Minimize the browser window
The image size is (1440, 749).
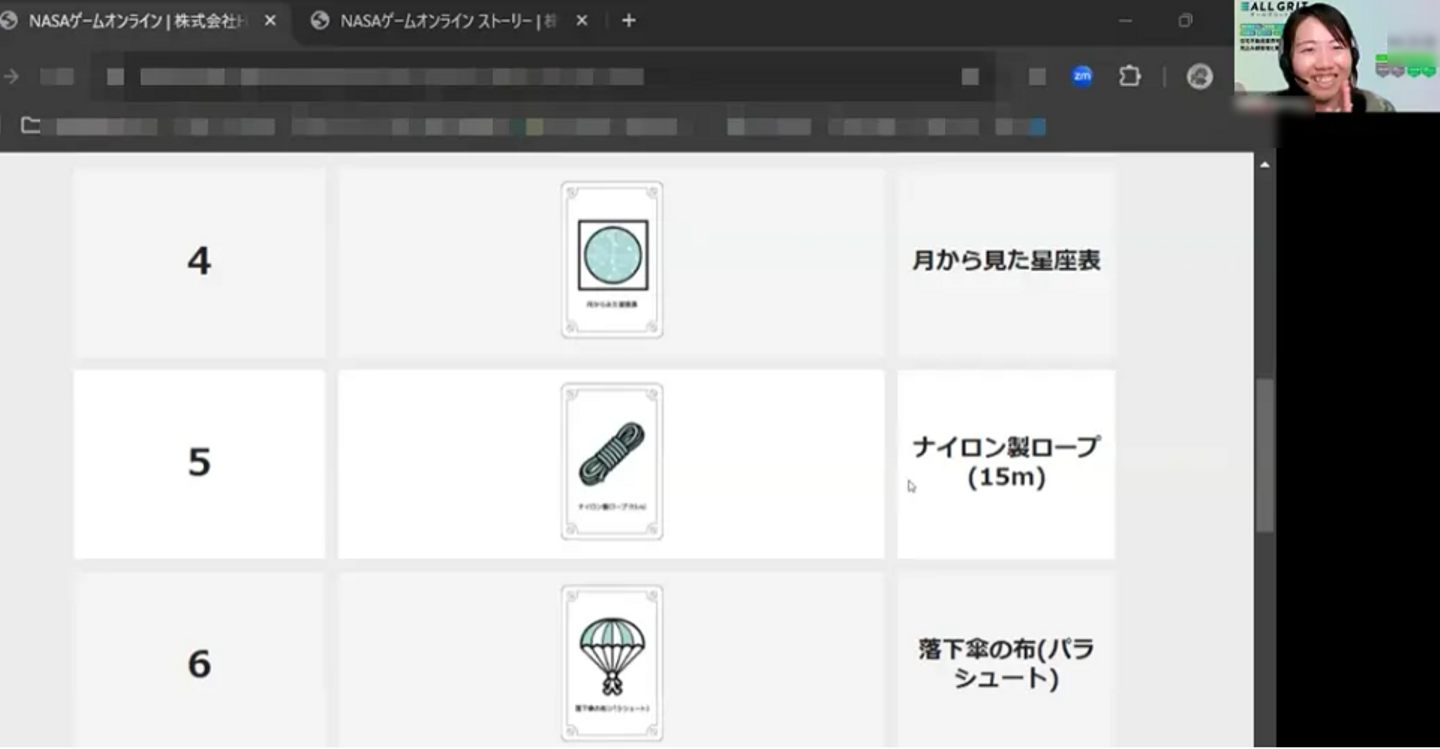click(x=1125, y=21)
